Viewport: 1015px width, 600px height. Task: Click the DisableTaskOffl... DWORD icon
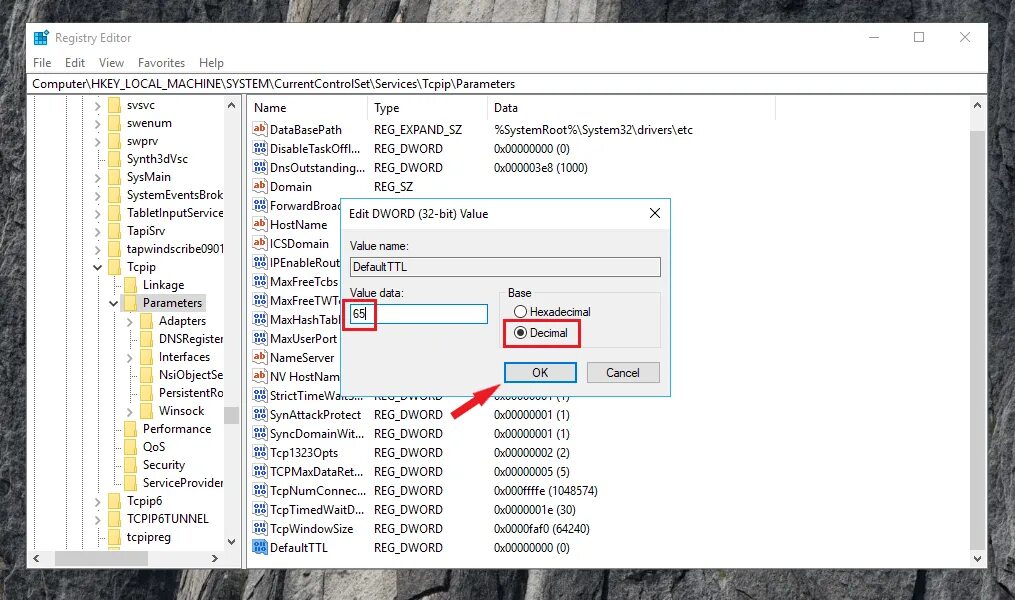coord(260,148)
